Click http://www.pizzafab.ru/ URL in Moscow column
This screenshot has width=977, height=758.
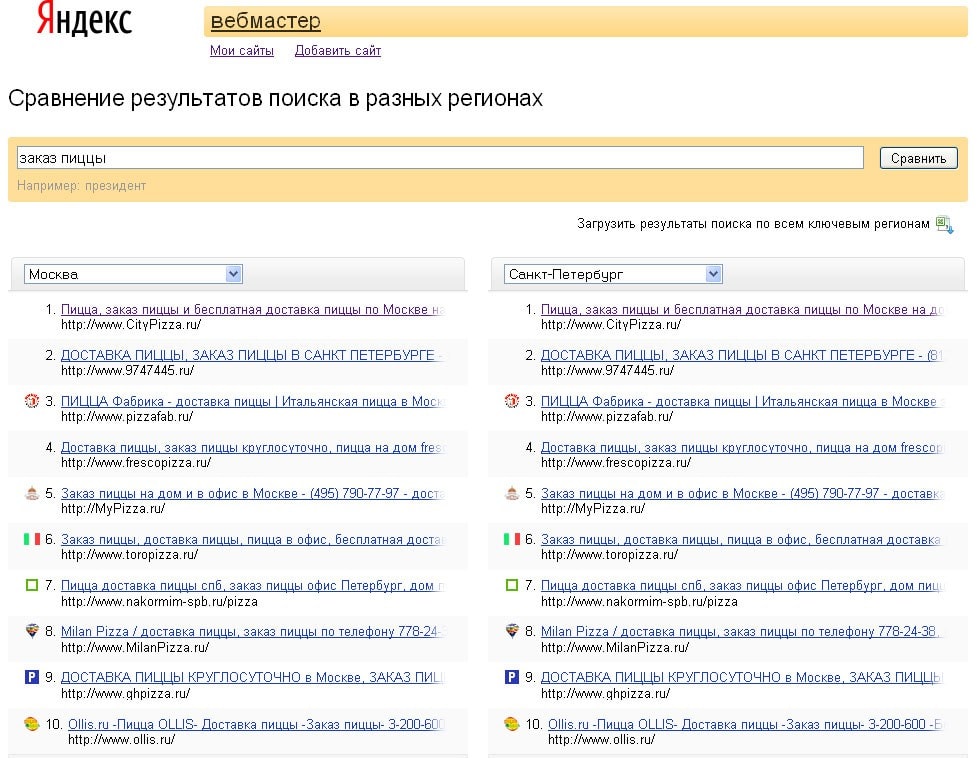pos(127,417)
